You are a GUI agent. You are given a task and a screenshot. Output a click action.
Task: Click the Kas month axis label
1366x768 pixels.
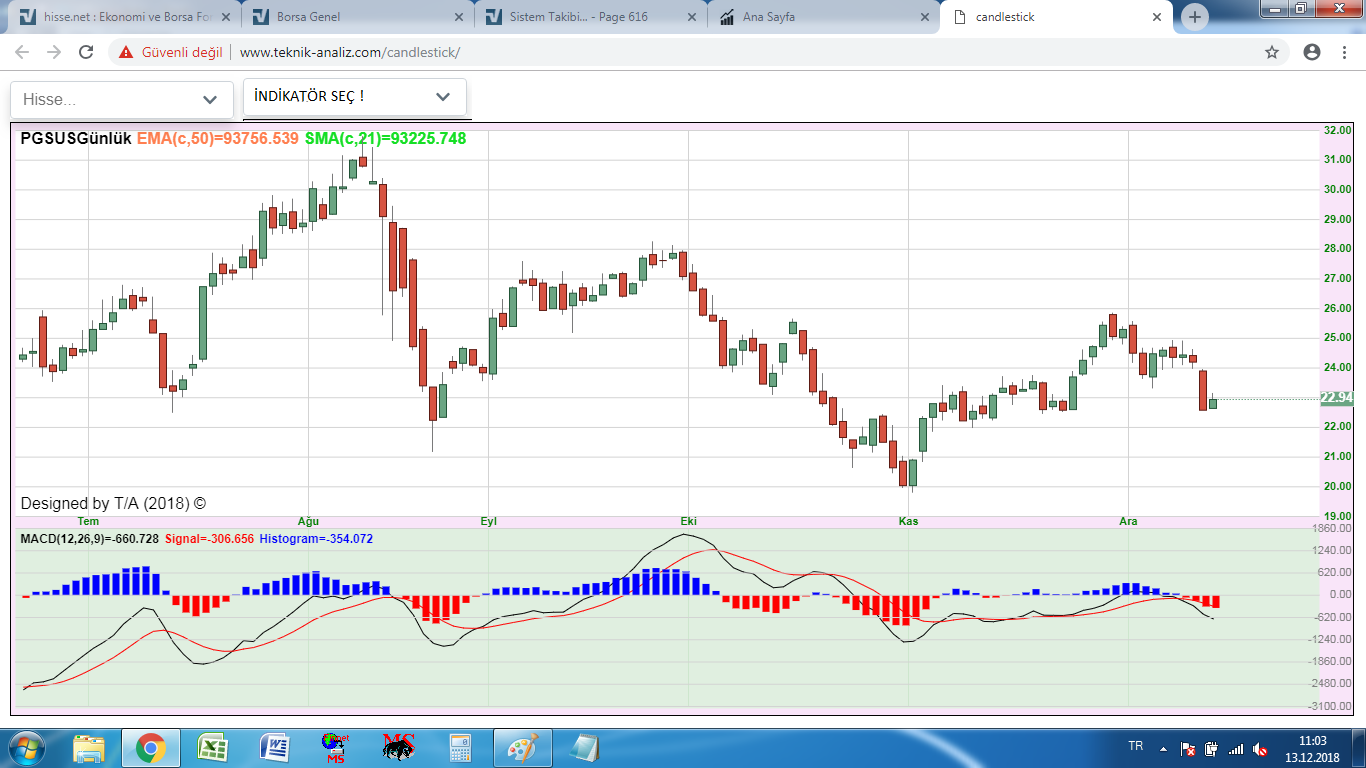(x=908, y=522)
